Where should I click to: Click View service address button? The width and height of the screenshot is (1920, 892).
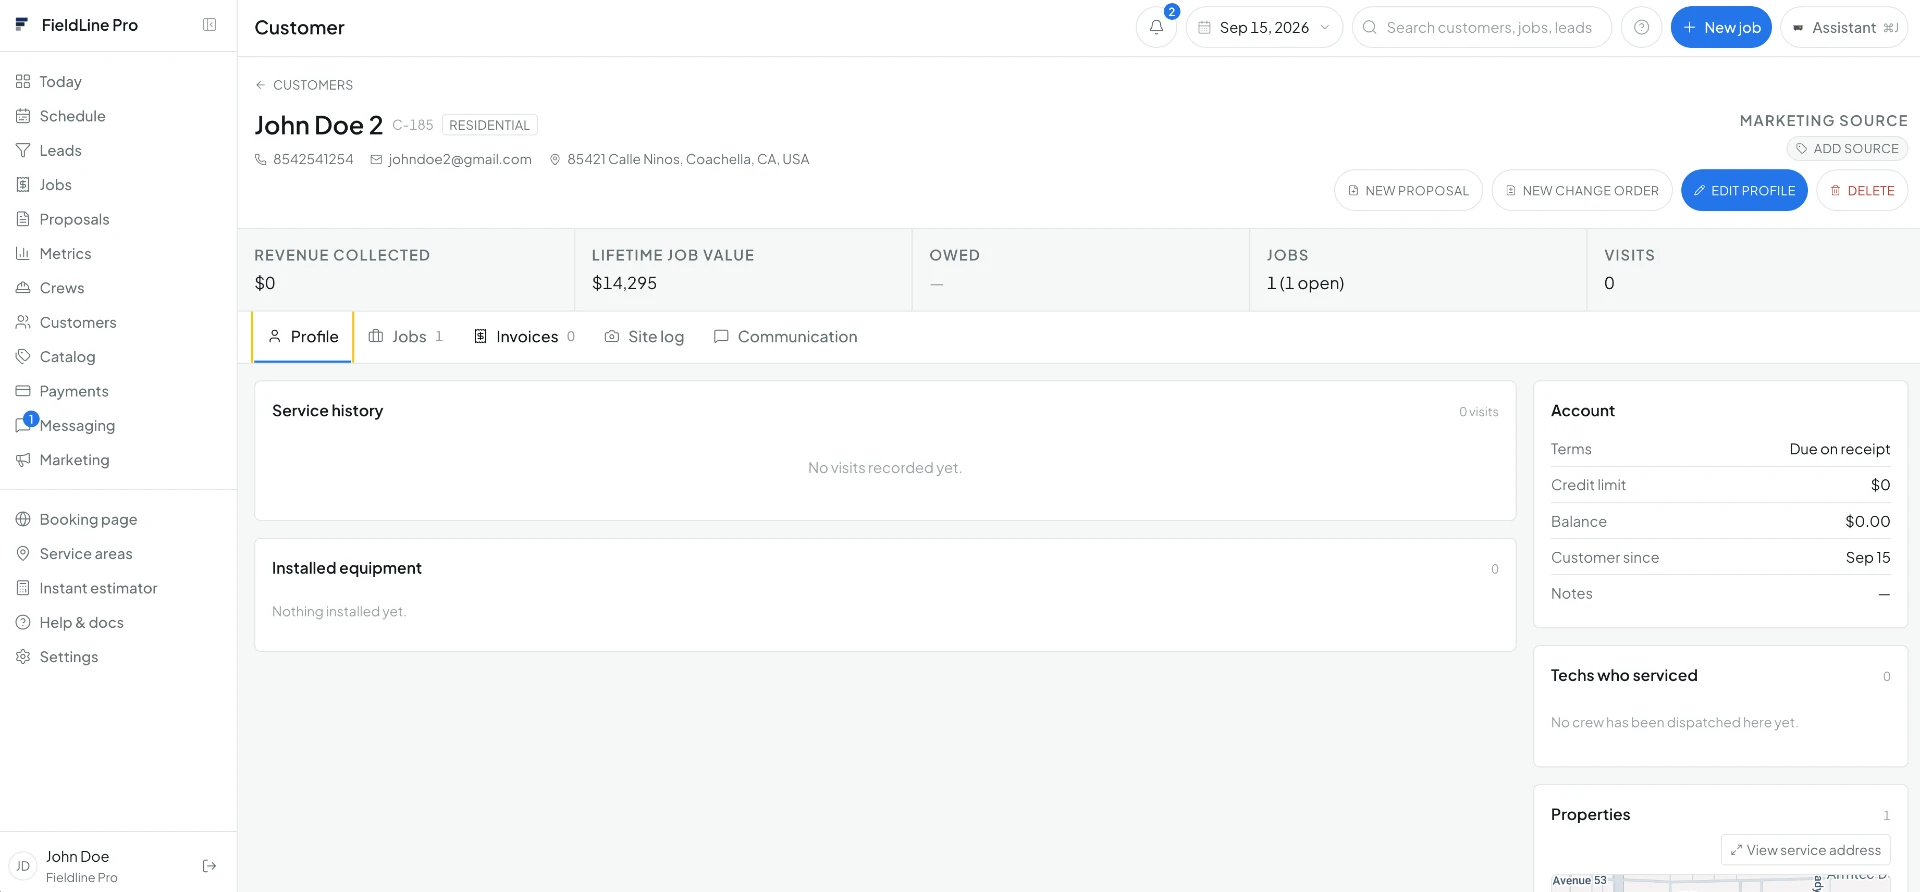pos(1805,850)
